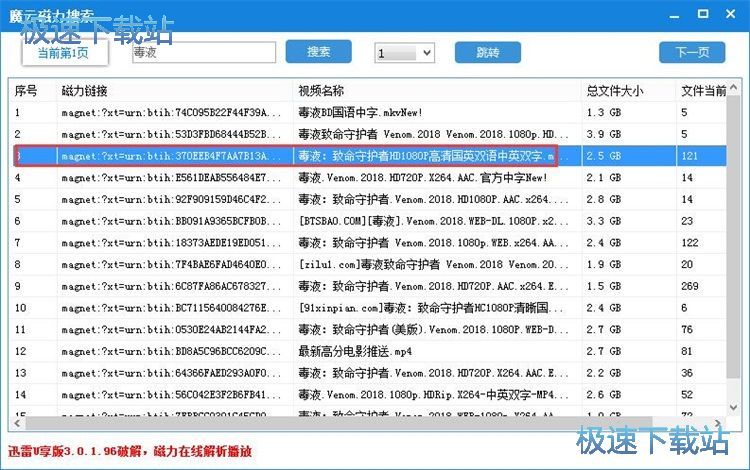Click the horizontal scrollbar left arrow
Viewport: 750px width, 470px height.
[18, 423]
